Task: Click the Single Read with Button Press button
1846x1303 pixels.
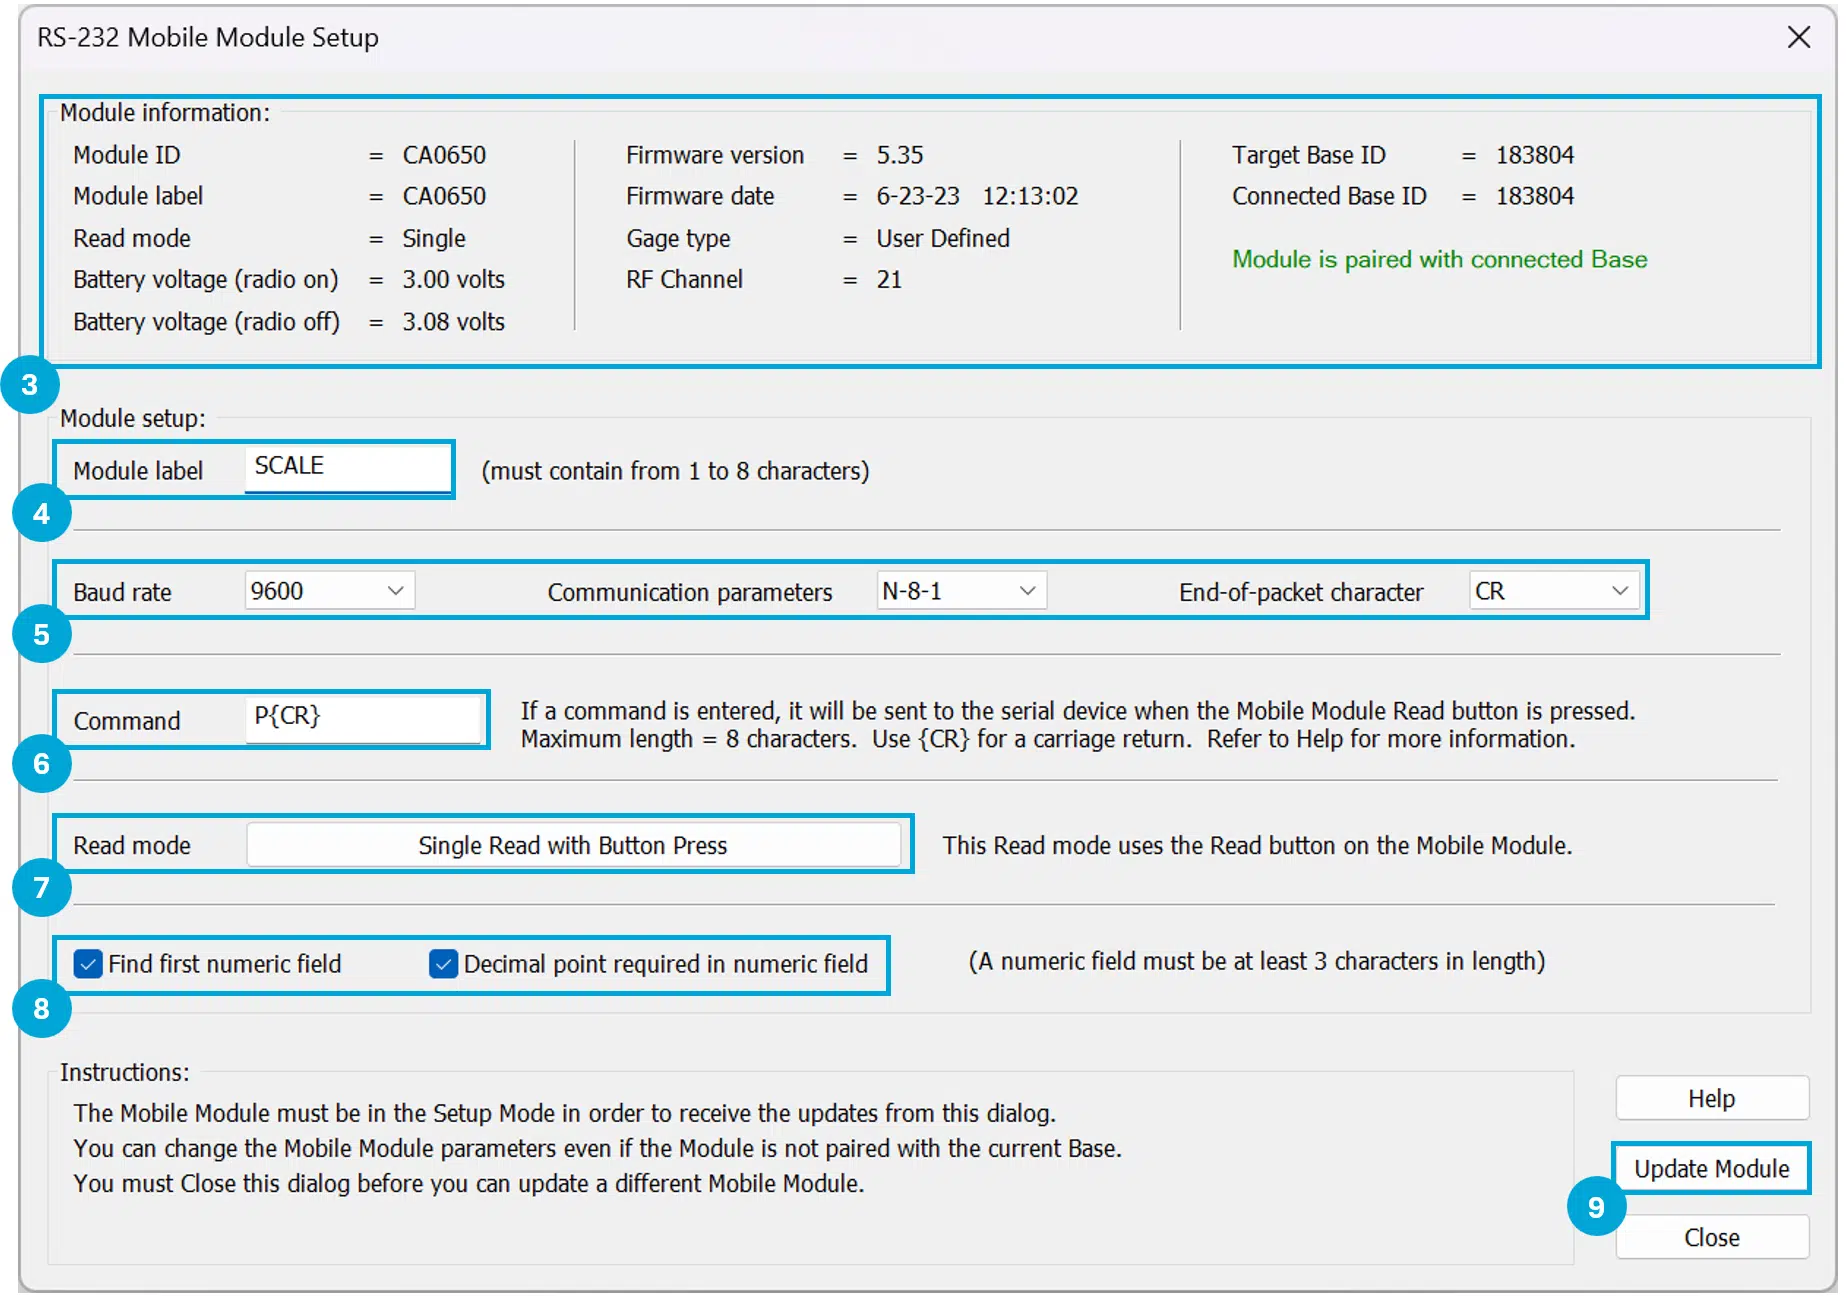Action: (573, 845)
